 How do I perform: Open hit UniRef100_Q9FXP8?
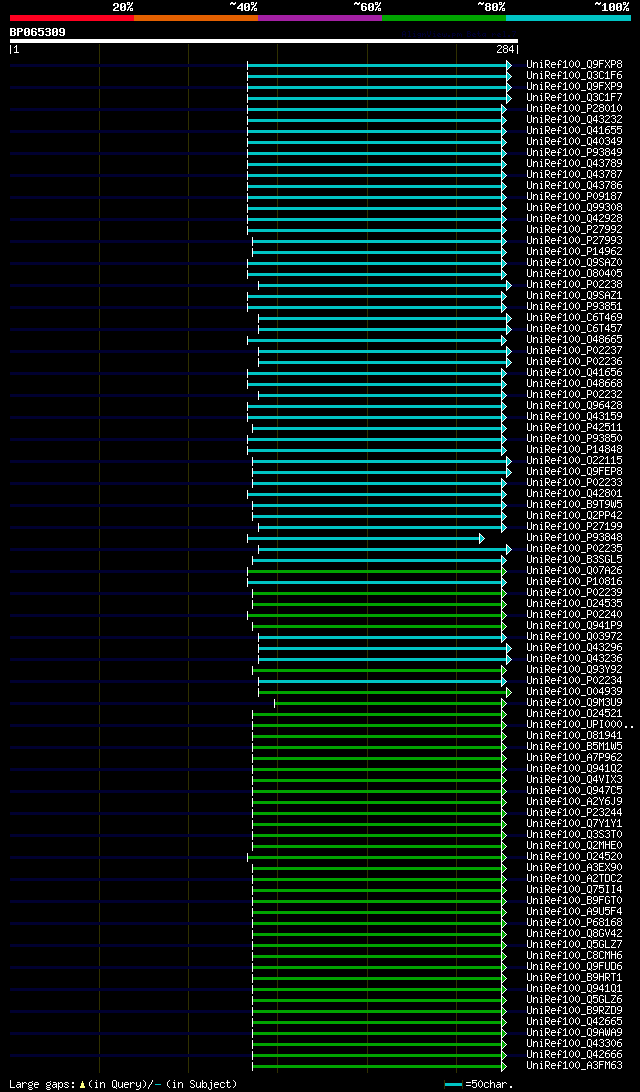(x=575, y=65)
